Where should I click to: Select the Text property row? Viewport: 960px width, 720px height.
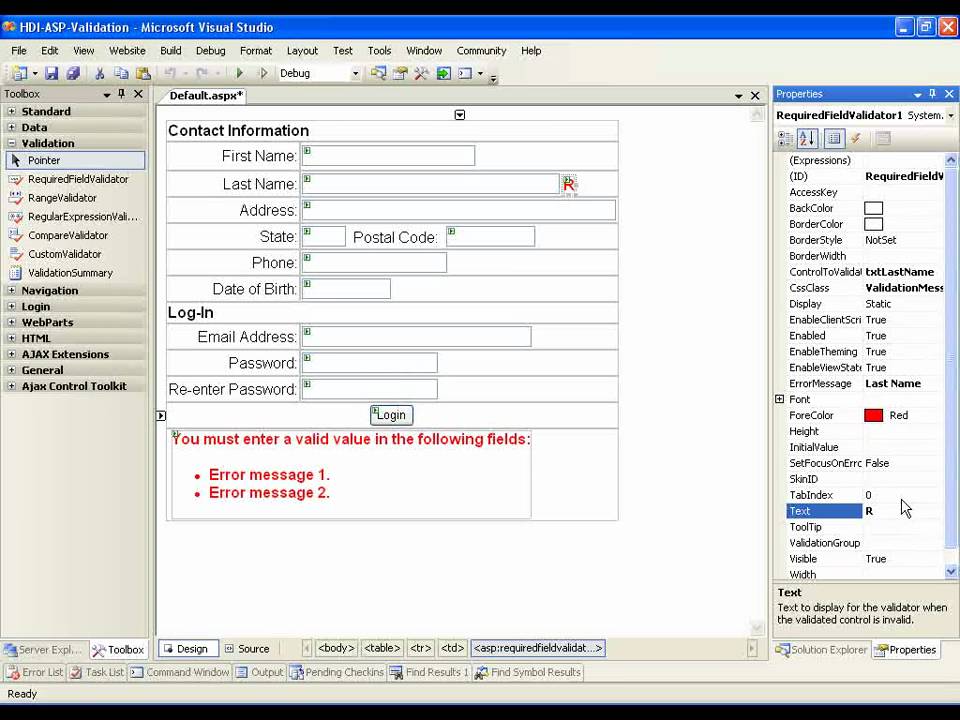pyautogui.click(x=865, y=511)
